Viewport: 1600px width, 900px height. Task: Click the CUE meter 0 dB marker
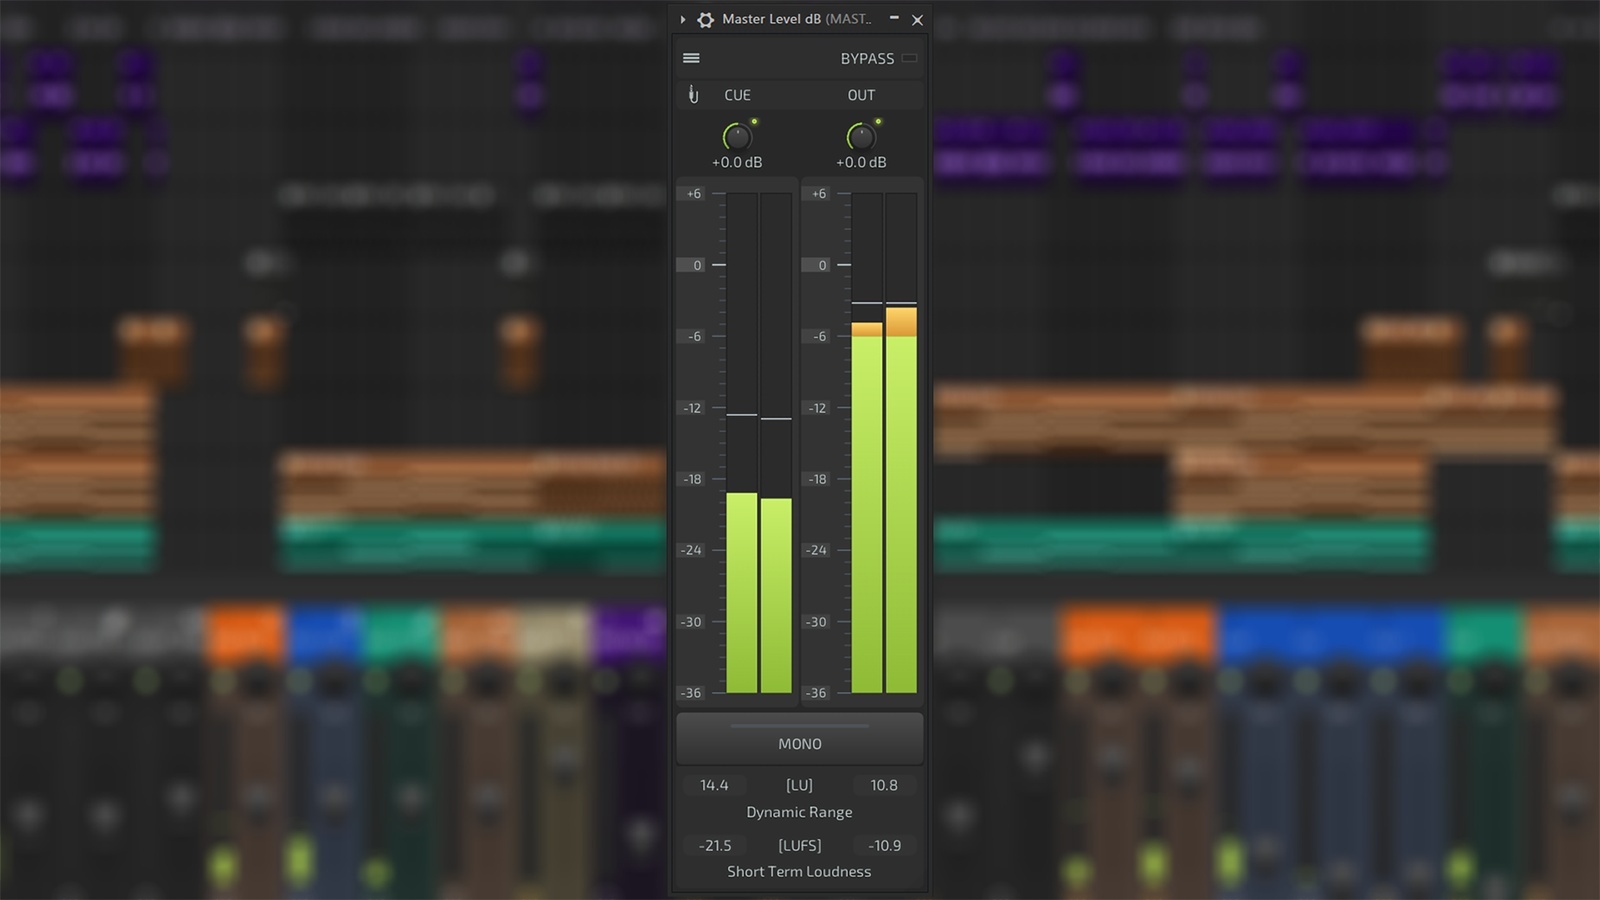click(x=696, y=265)
